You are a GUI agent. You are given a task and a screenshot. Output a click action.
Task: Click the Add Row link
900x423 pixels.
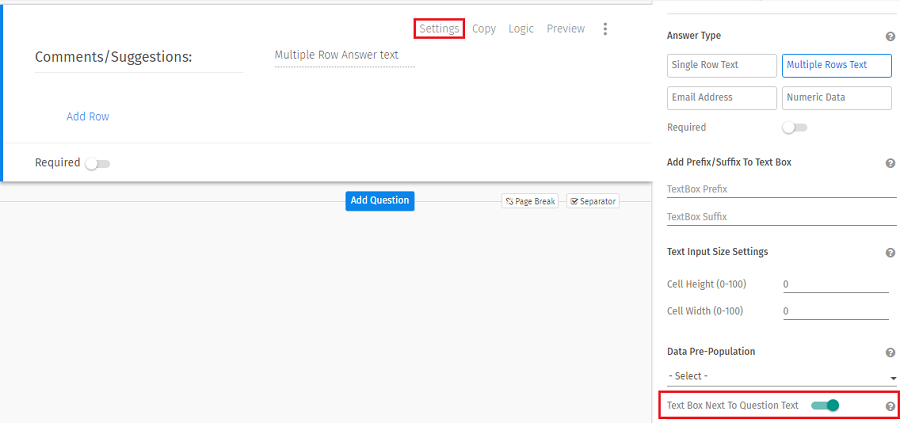click(88, 117)
